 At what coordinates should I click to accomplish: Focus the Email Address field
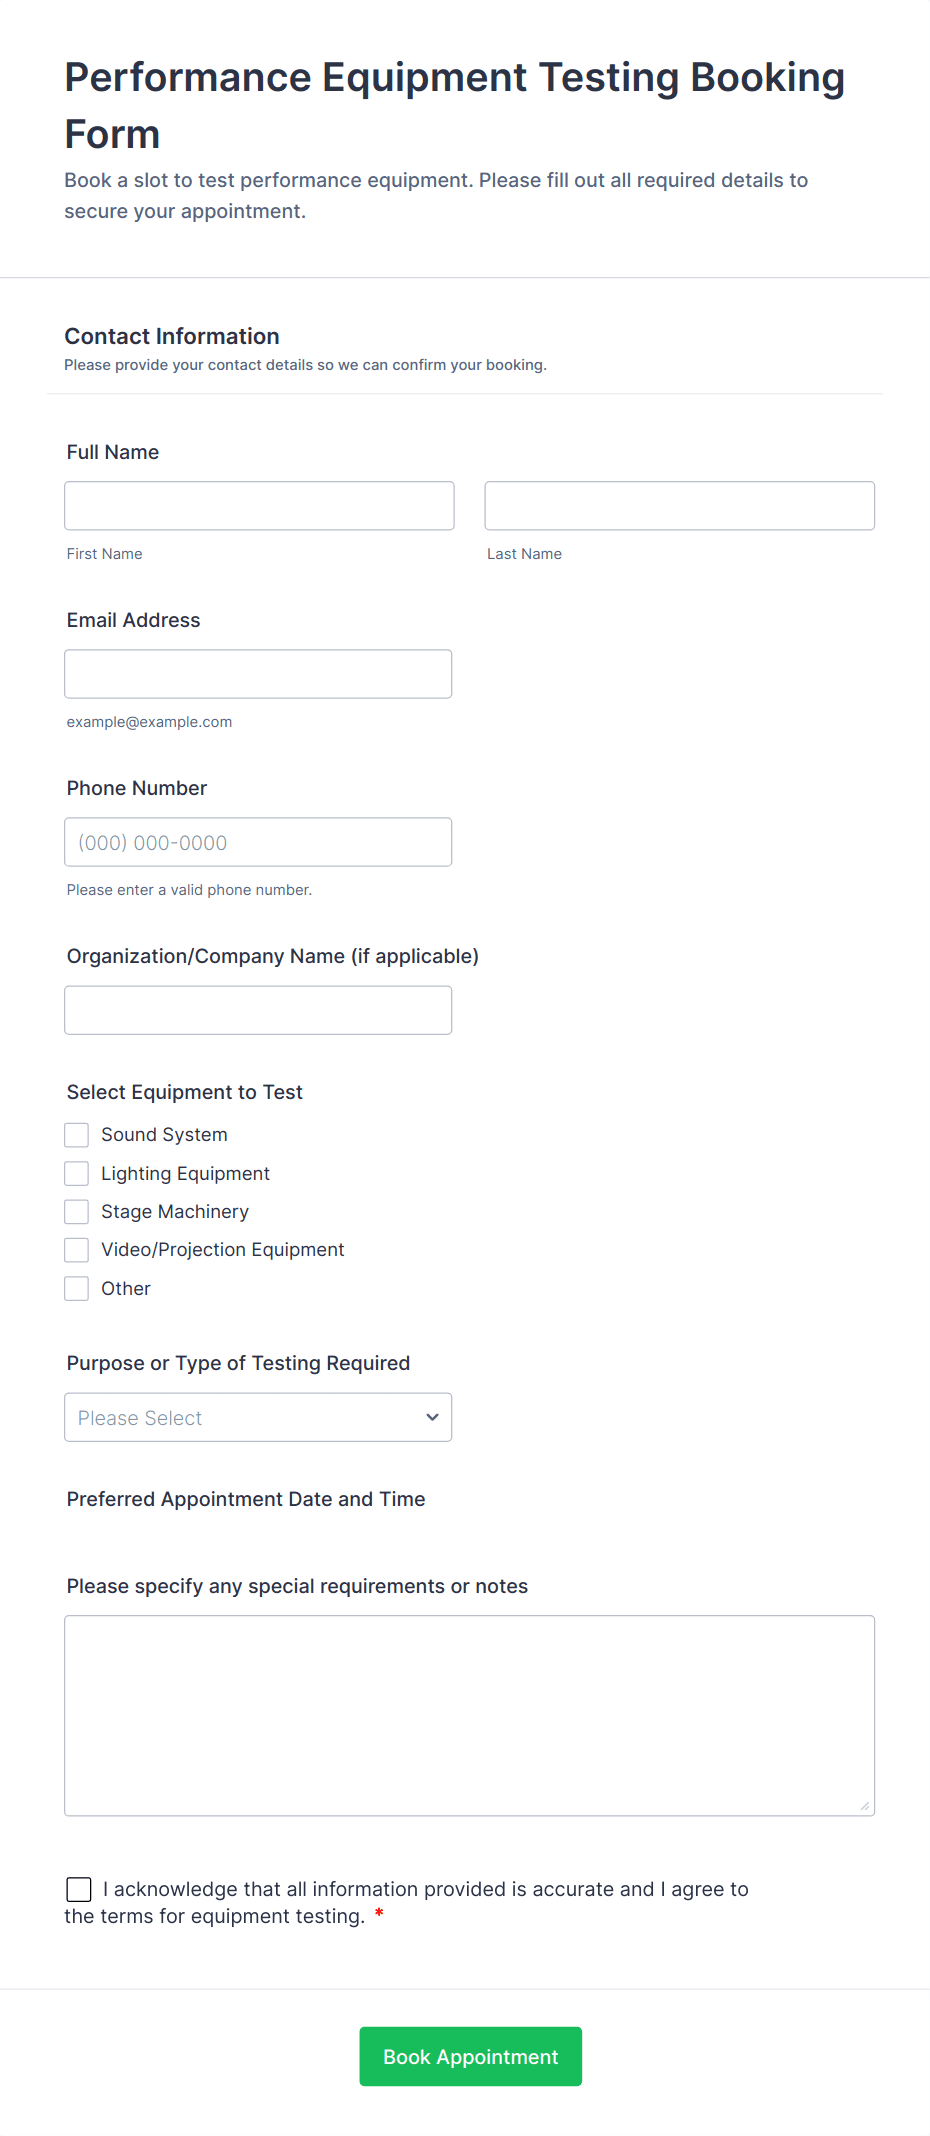coord(258,674)
